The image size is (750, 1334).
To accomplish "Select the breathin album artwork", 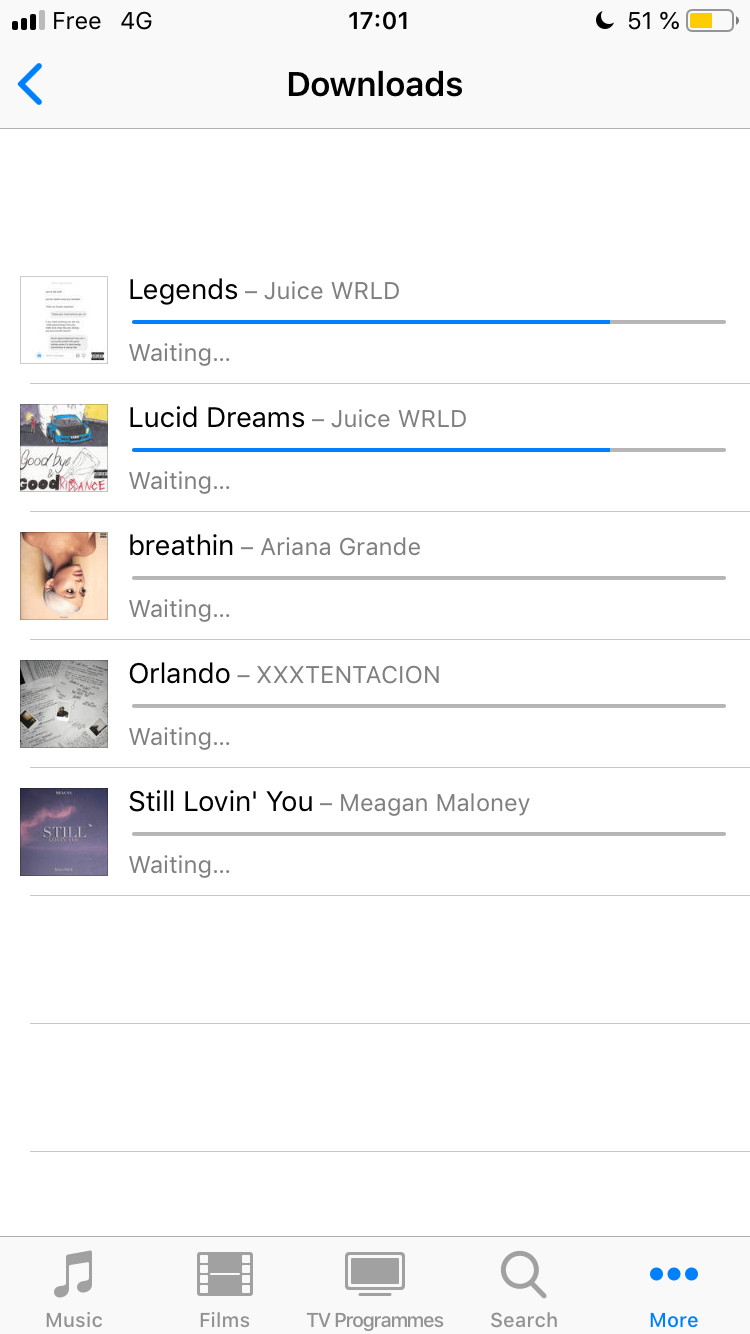I will [x=64, y=576].
